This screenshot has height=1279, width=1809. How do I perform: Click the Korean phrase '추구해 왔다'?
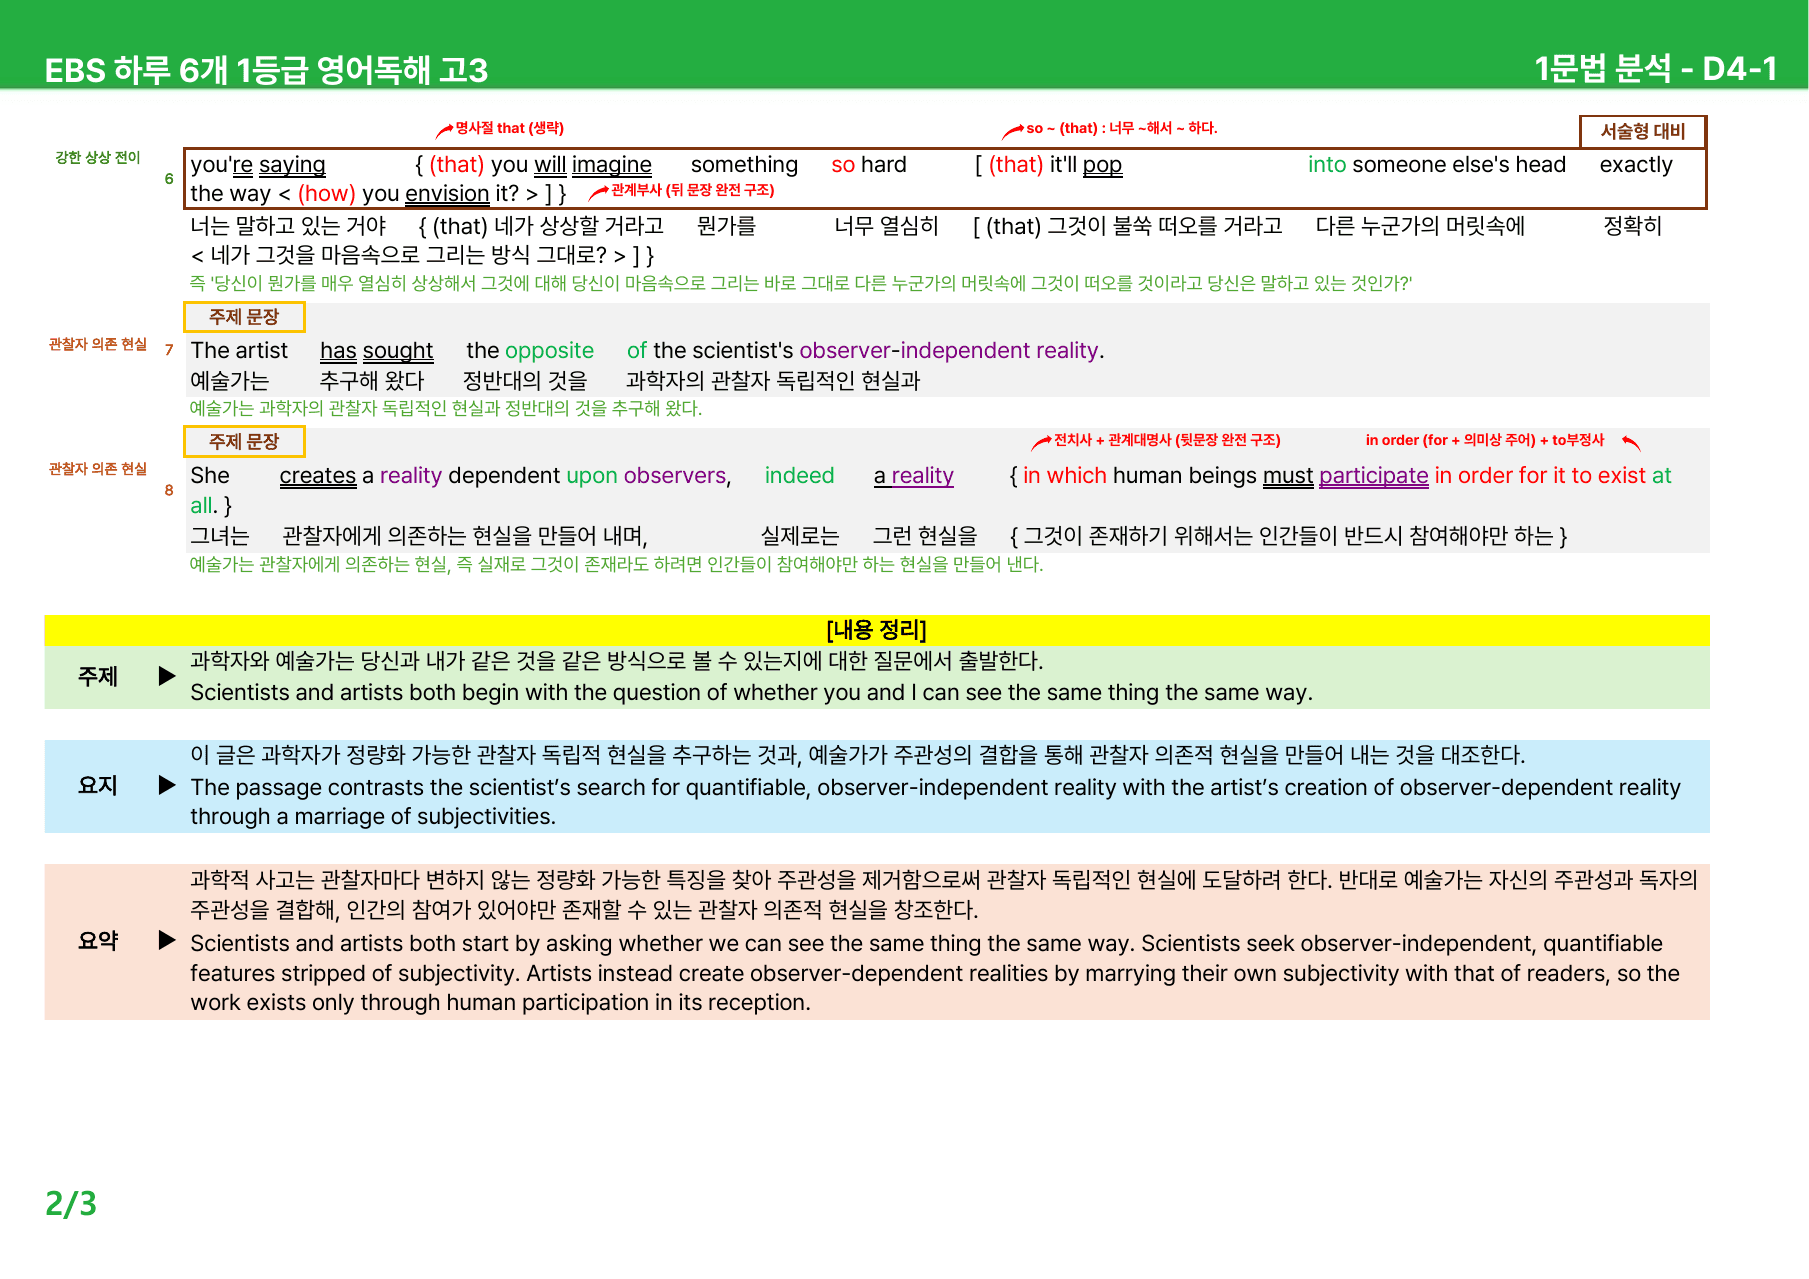tap(372, 381)
